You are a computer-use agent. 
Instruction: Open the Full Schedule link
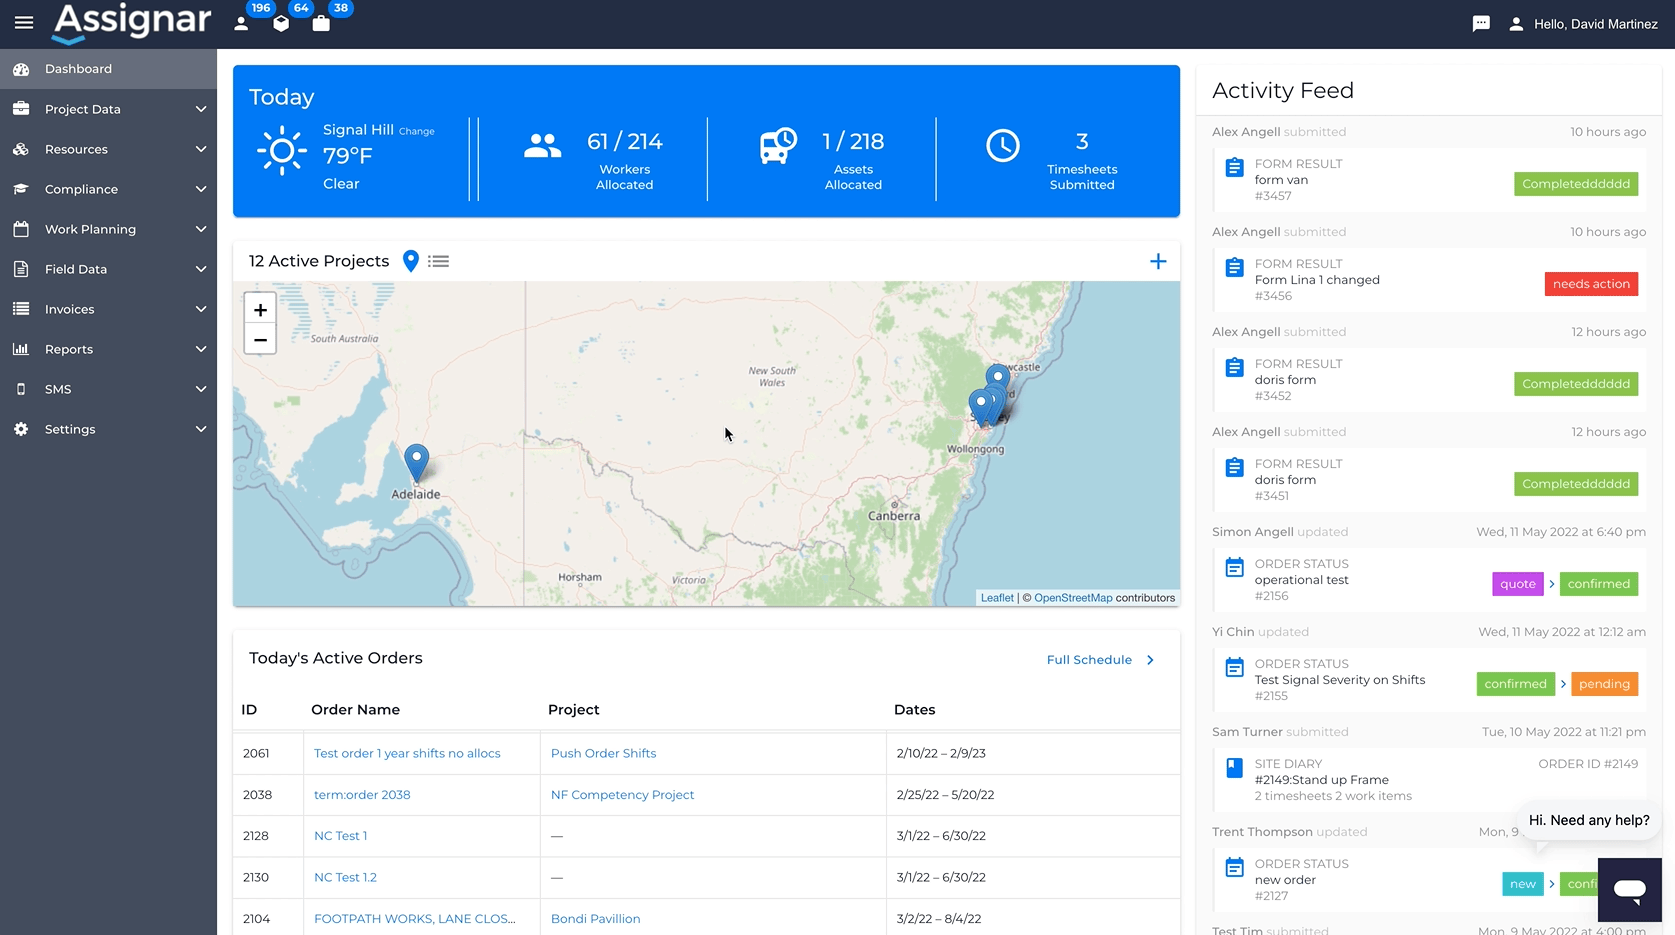1100,660
